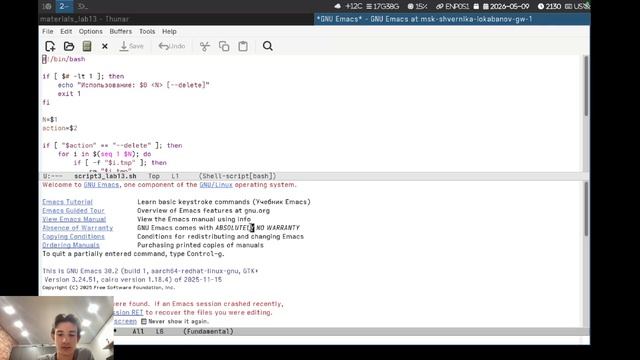Click the GNU/Linux link in welcome line
Image resolution: width=640 pixels, height=360 pixels.
[216, 185]
